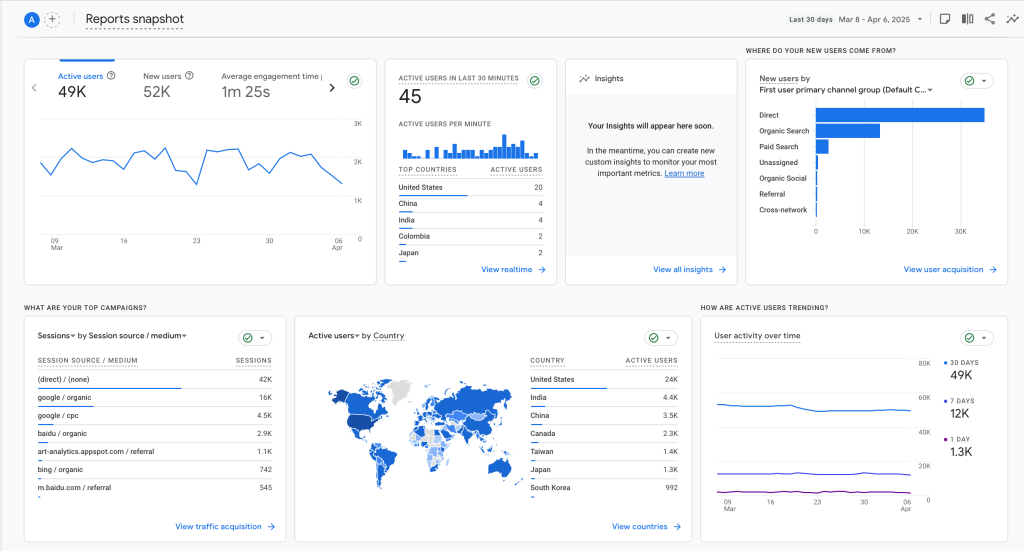
Task: Click help icon next to Active users
Action: pyautogui.click(x=111, y=76)
